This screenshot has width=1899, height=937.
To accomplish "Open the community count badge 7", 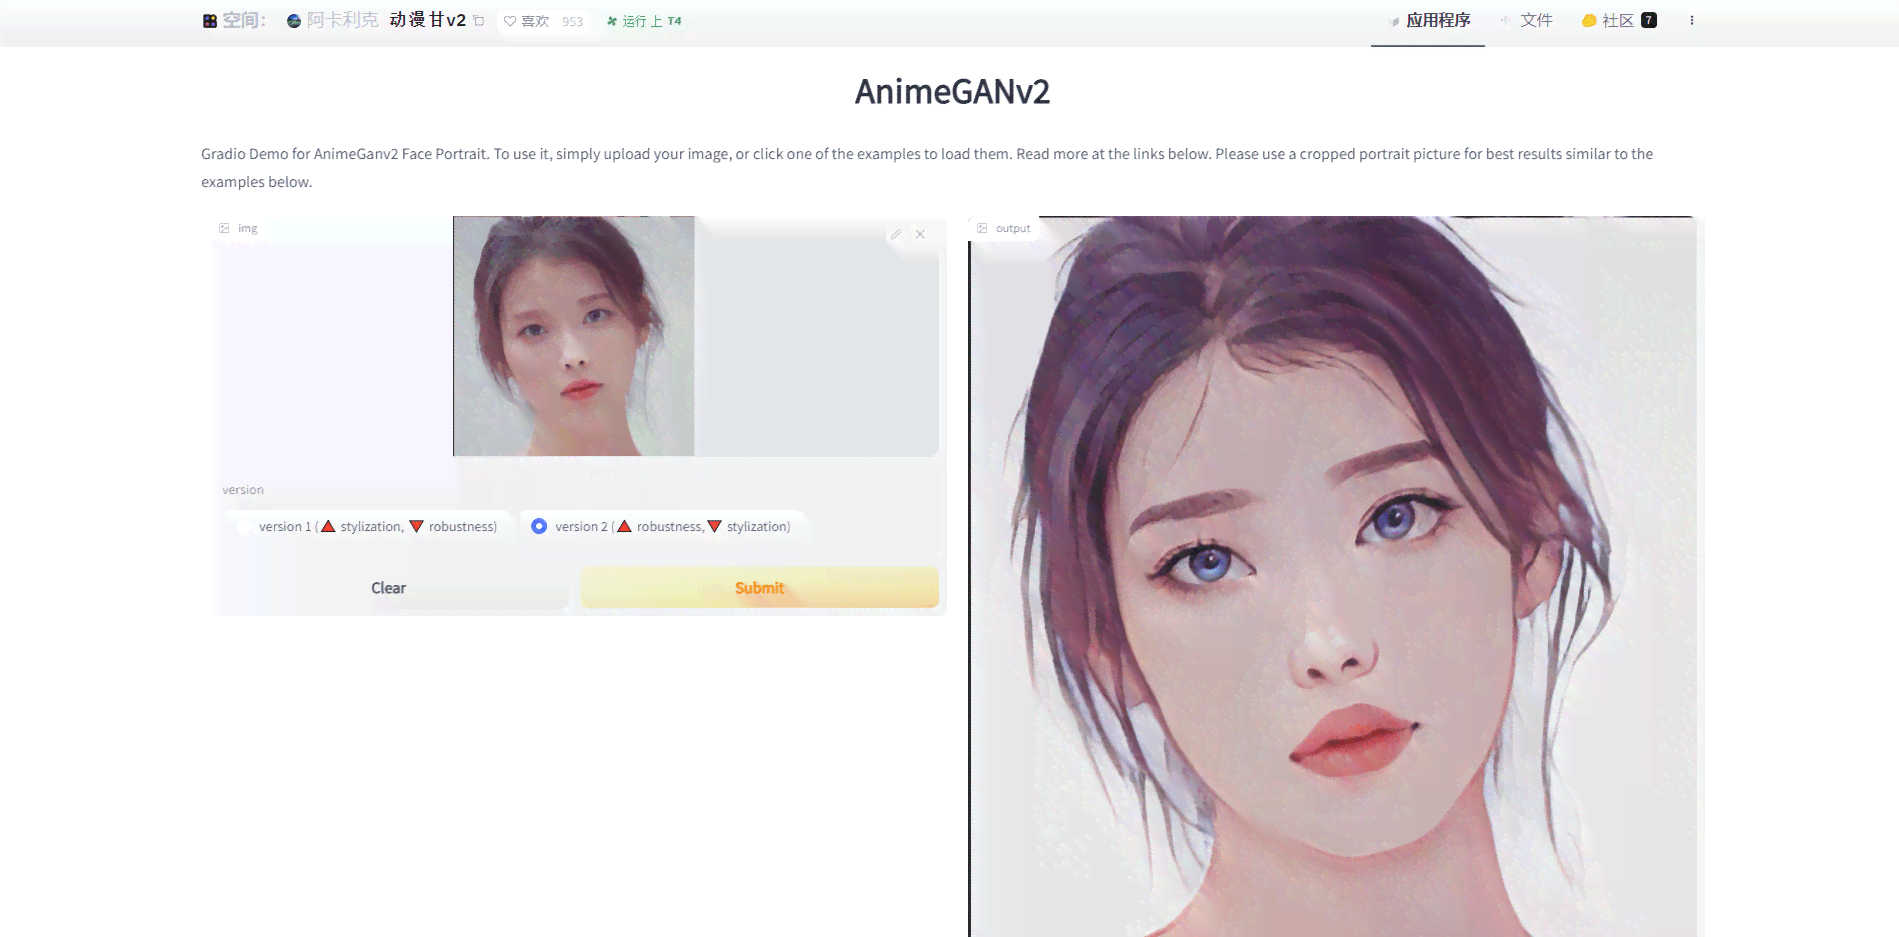I will pyautogui.click(x=1649, y=20).
